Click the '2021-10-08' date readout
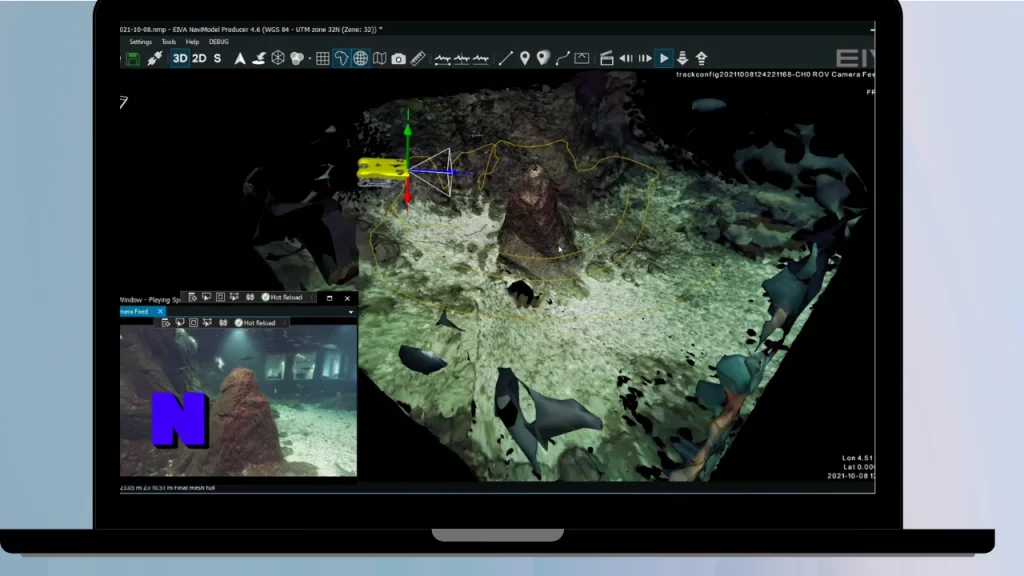Viewport: 1024px width, 576px height. point(848,476)
